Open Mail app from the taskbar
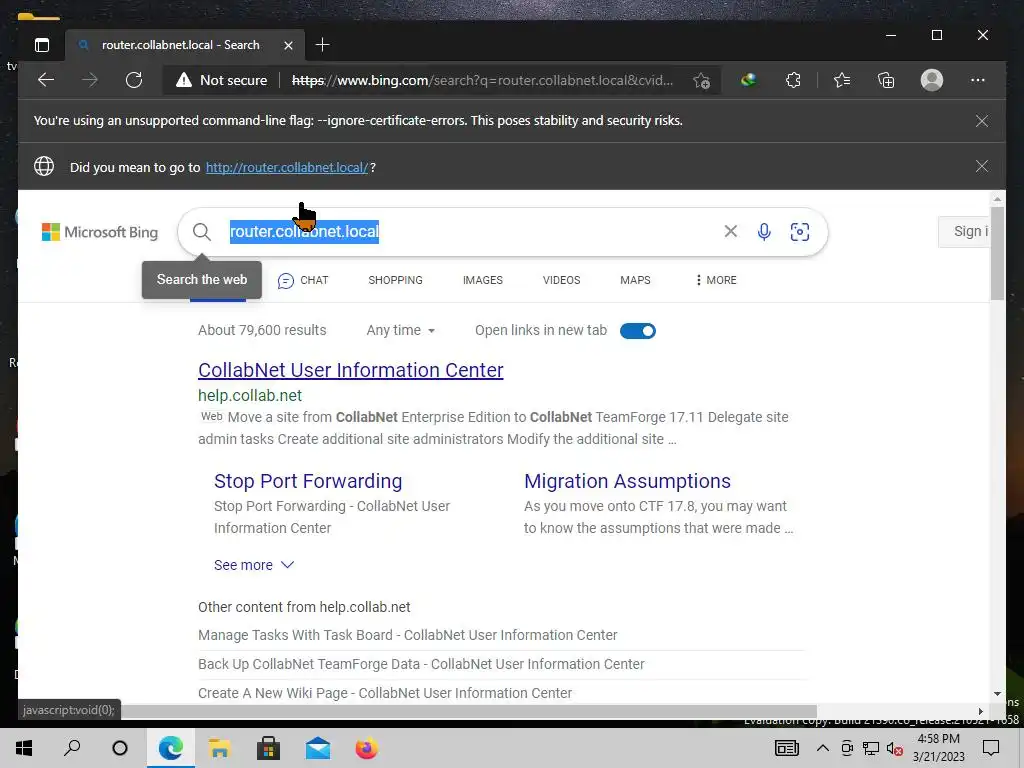The image size is (1024, 768). [317, 748]
